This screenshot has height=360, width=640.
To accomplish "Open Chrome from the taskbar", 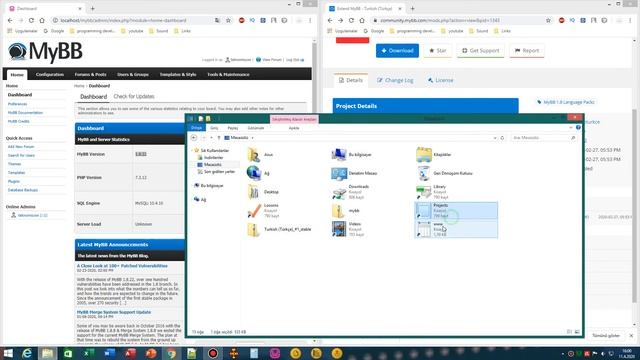I will point(171,353).
